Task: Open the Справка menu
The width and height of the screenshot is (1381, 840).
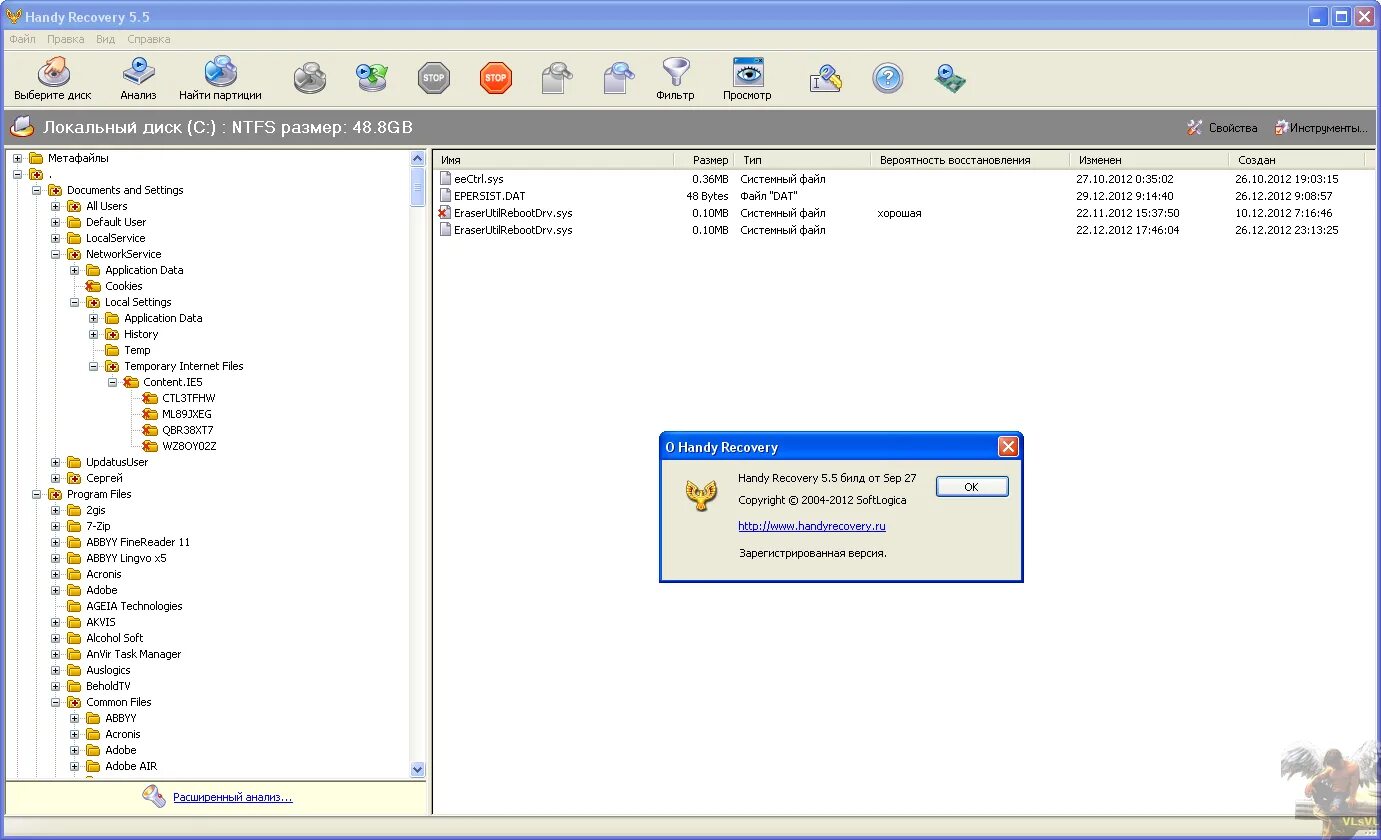Action: [148, 39]
